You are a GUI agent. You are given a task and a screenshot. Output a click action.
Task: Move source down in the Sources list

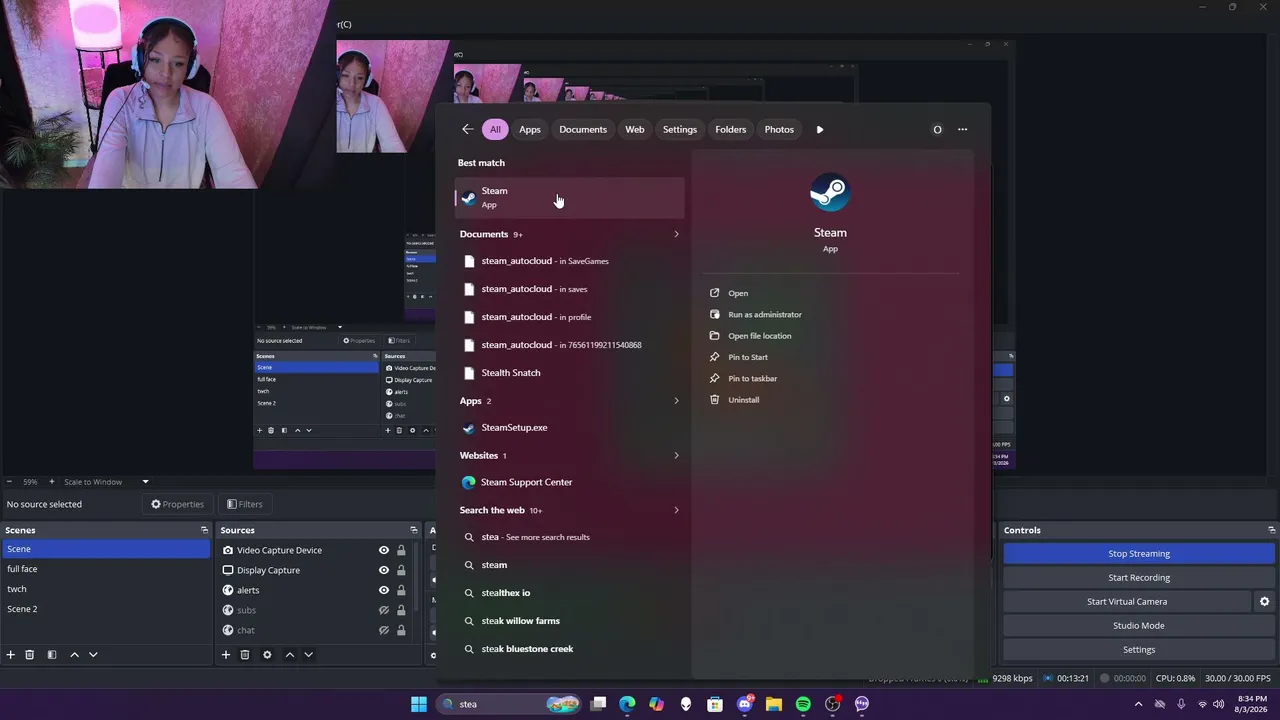[x=308, y=655]
